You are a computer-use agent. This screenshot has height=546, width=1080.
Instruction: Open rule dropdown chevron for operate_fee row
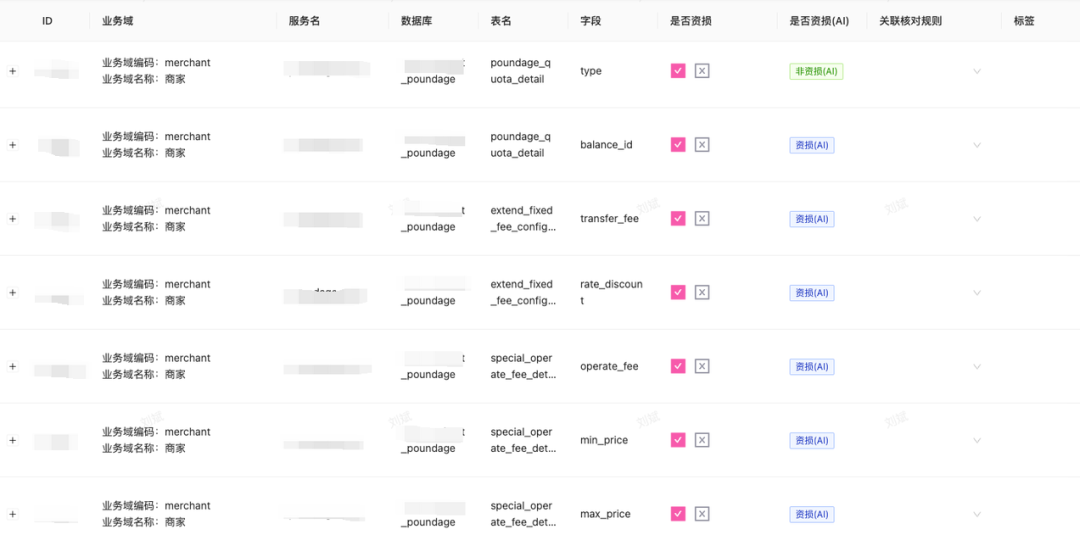pyautogui.click(x=977, y=366)
